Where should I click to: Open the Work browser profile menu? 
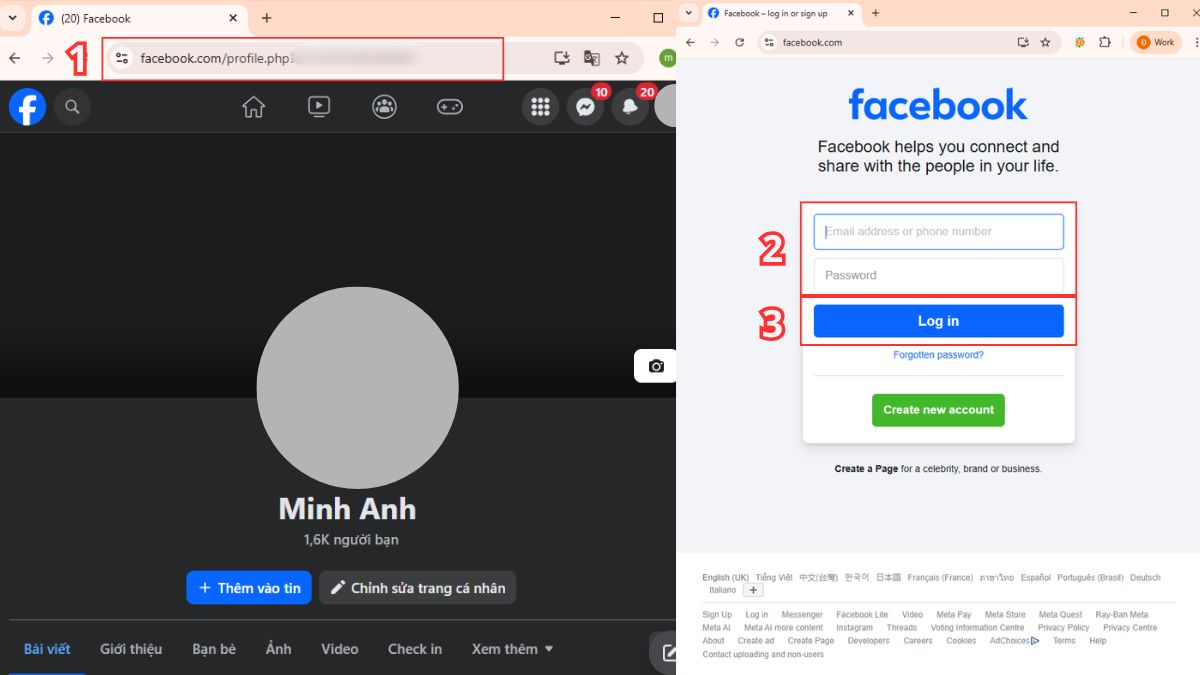pos(1156,42)
